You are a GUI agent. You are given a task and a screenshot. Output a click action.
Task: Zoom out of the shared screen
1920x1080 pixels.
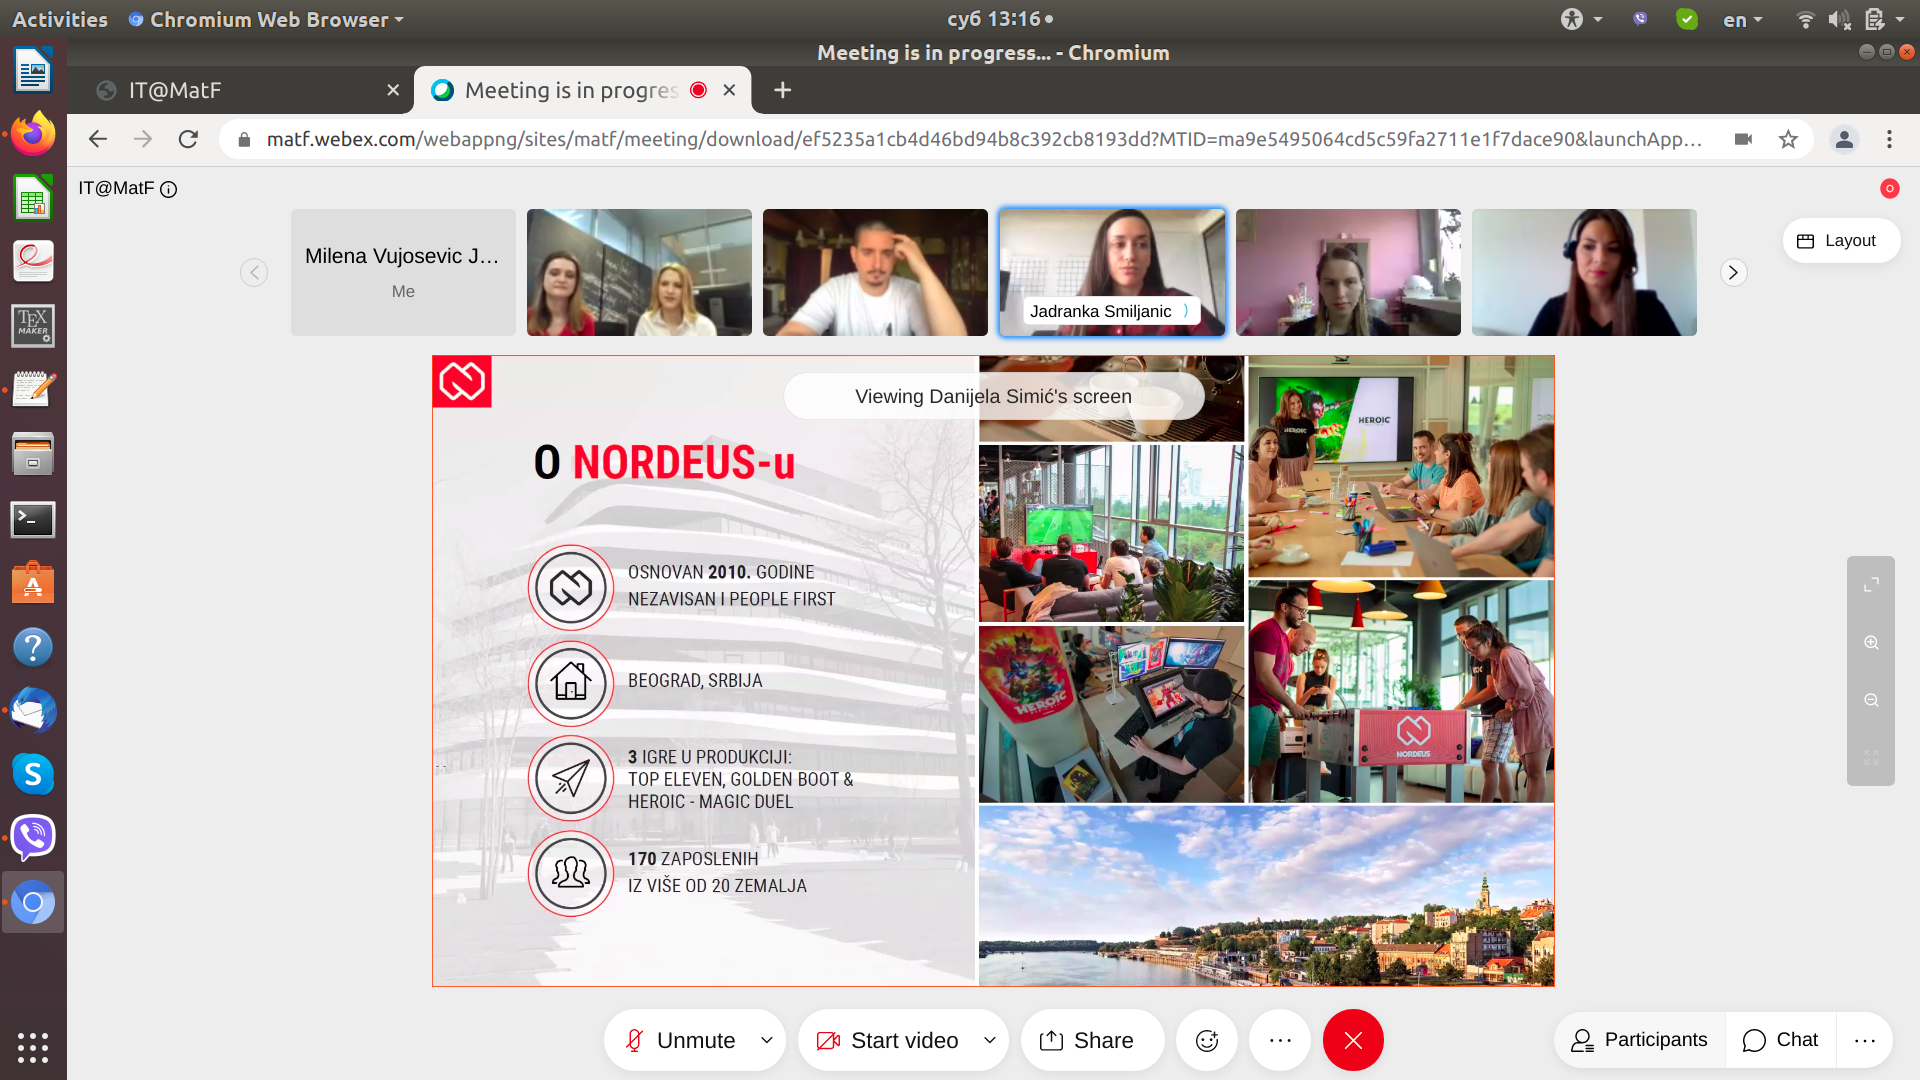click(x=1871, y=700)
